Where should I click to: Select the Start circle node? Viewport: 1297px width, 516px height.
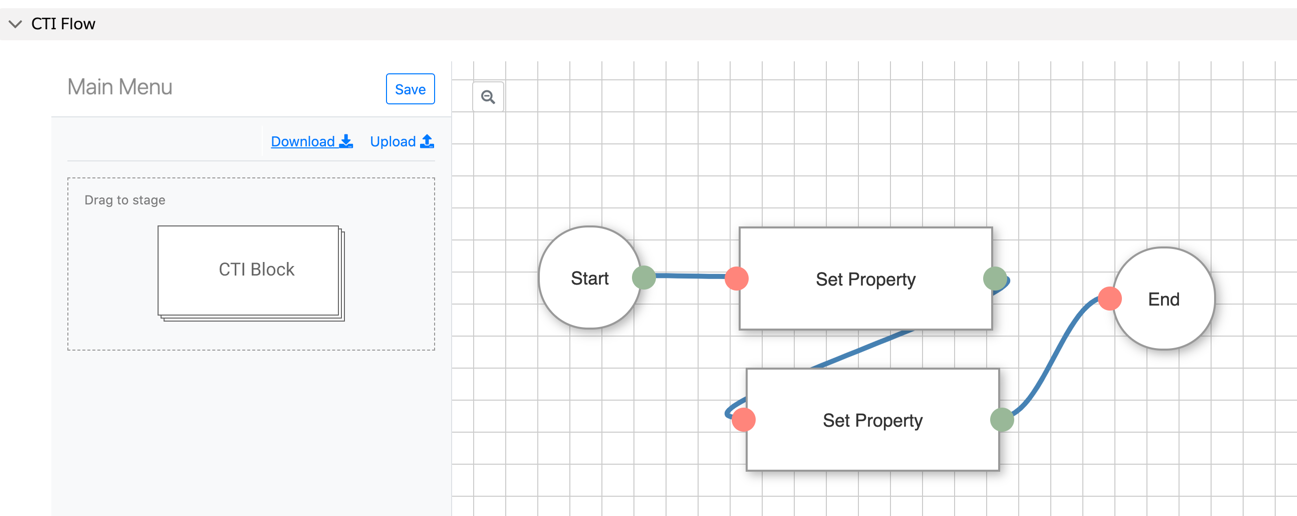tap(589, 278)
